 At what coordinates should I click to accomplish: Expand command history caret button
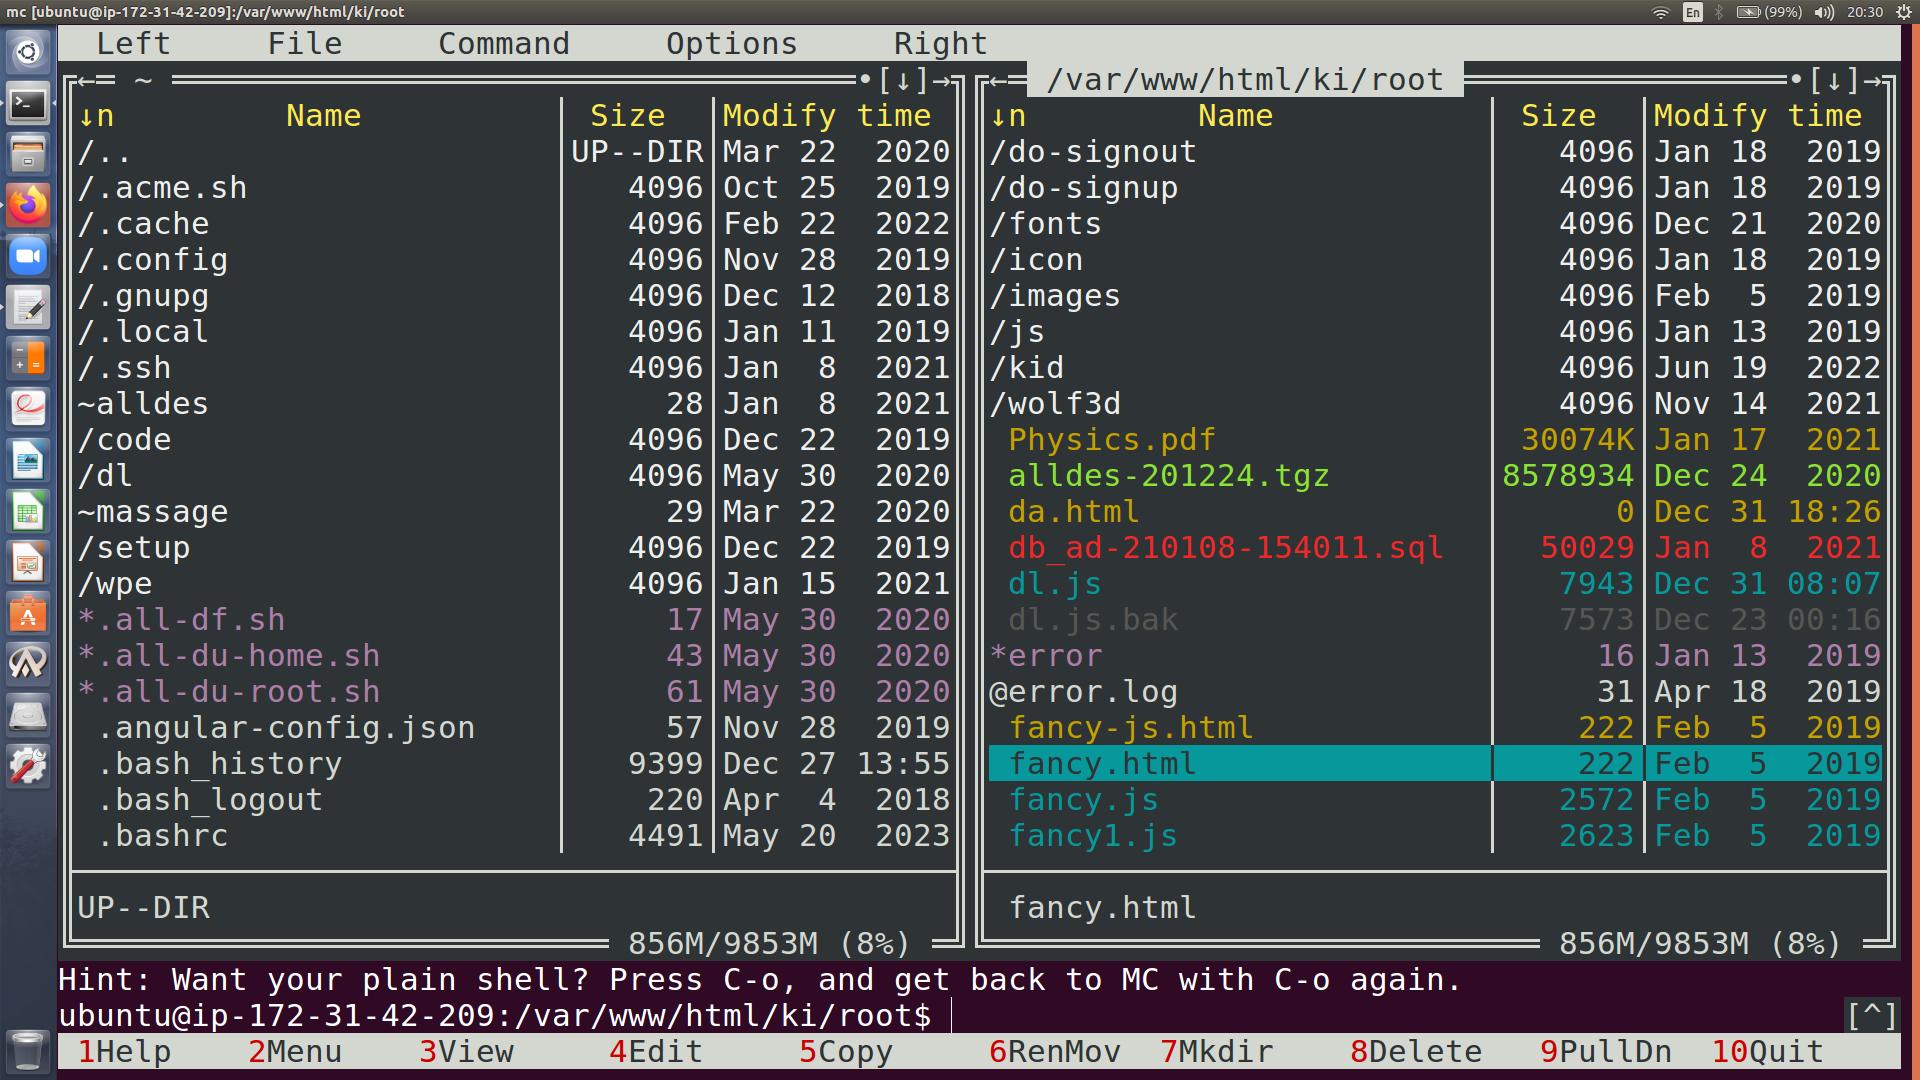(x=1871, y=1016)
